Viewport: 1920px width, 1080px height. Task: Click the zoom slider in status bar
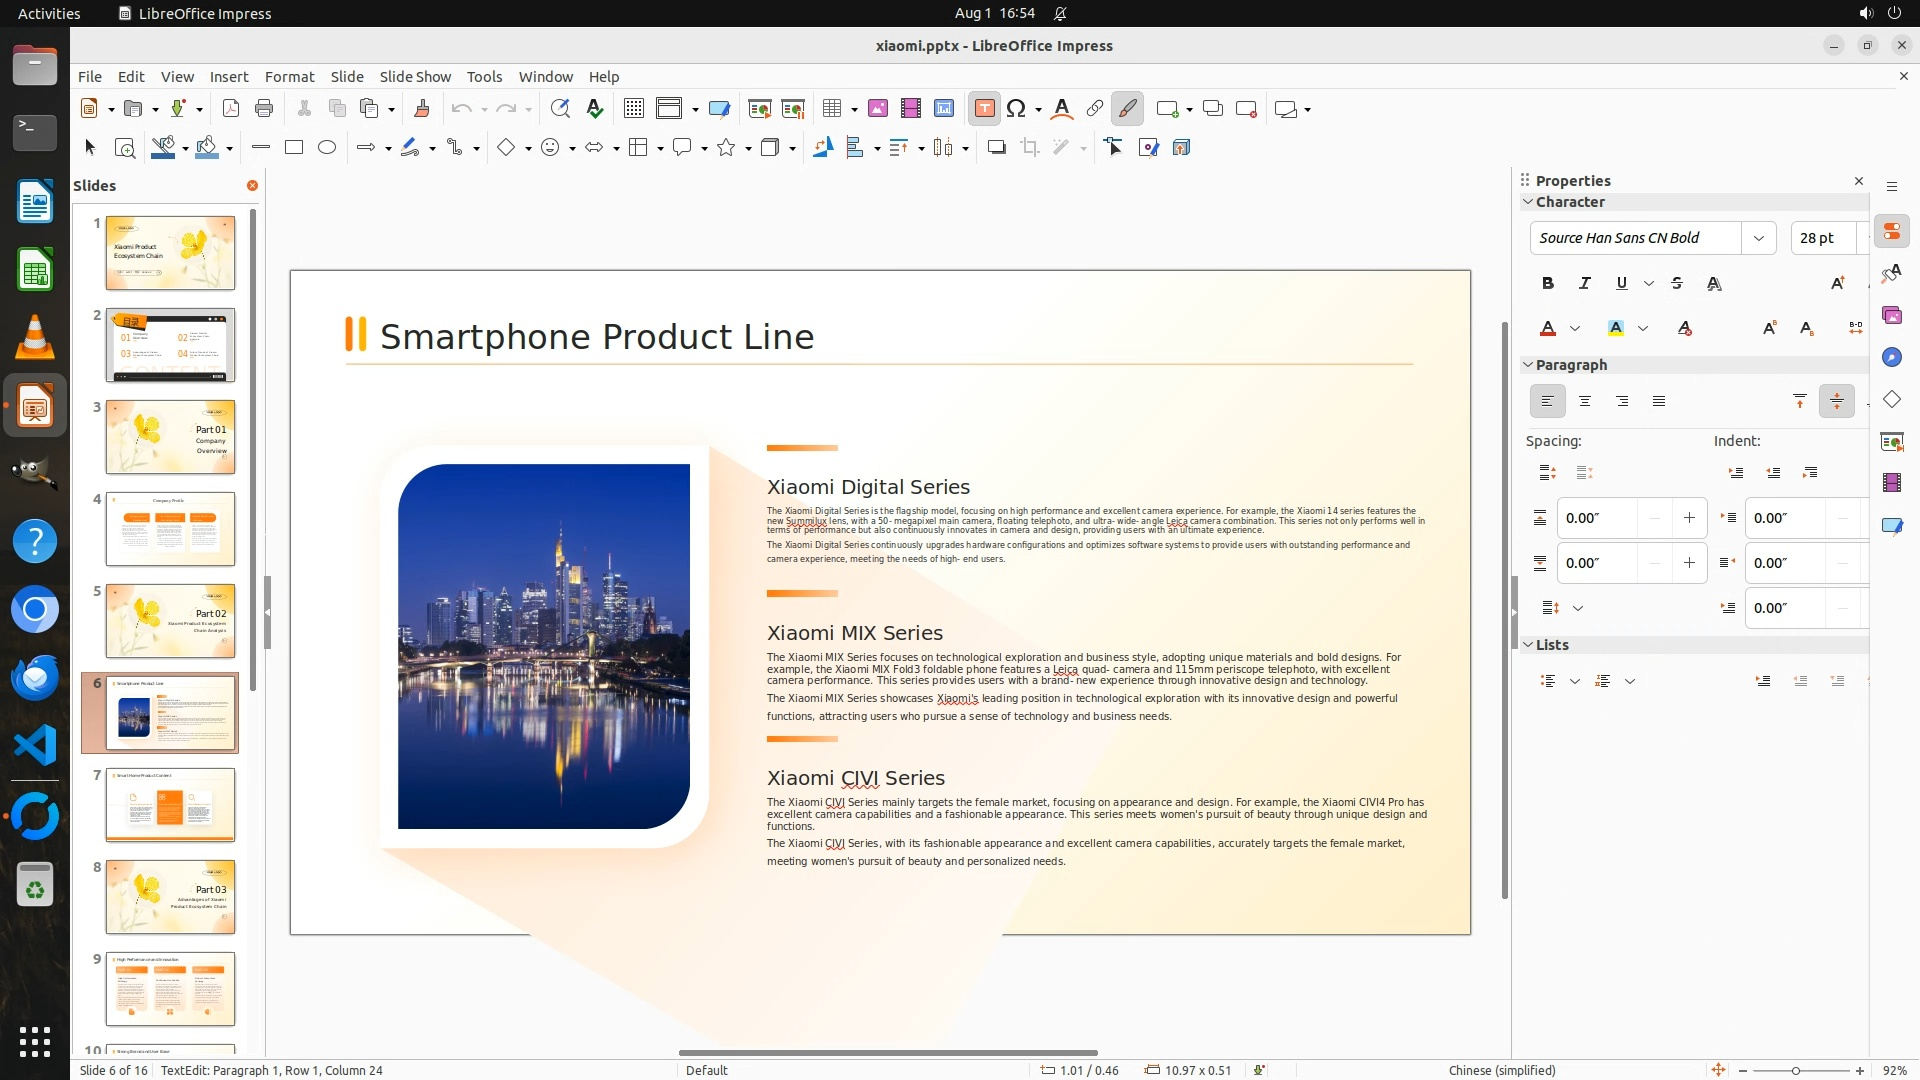pos(1796,1071)
